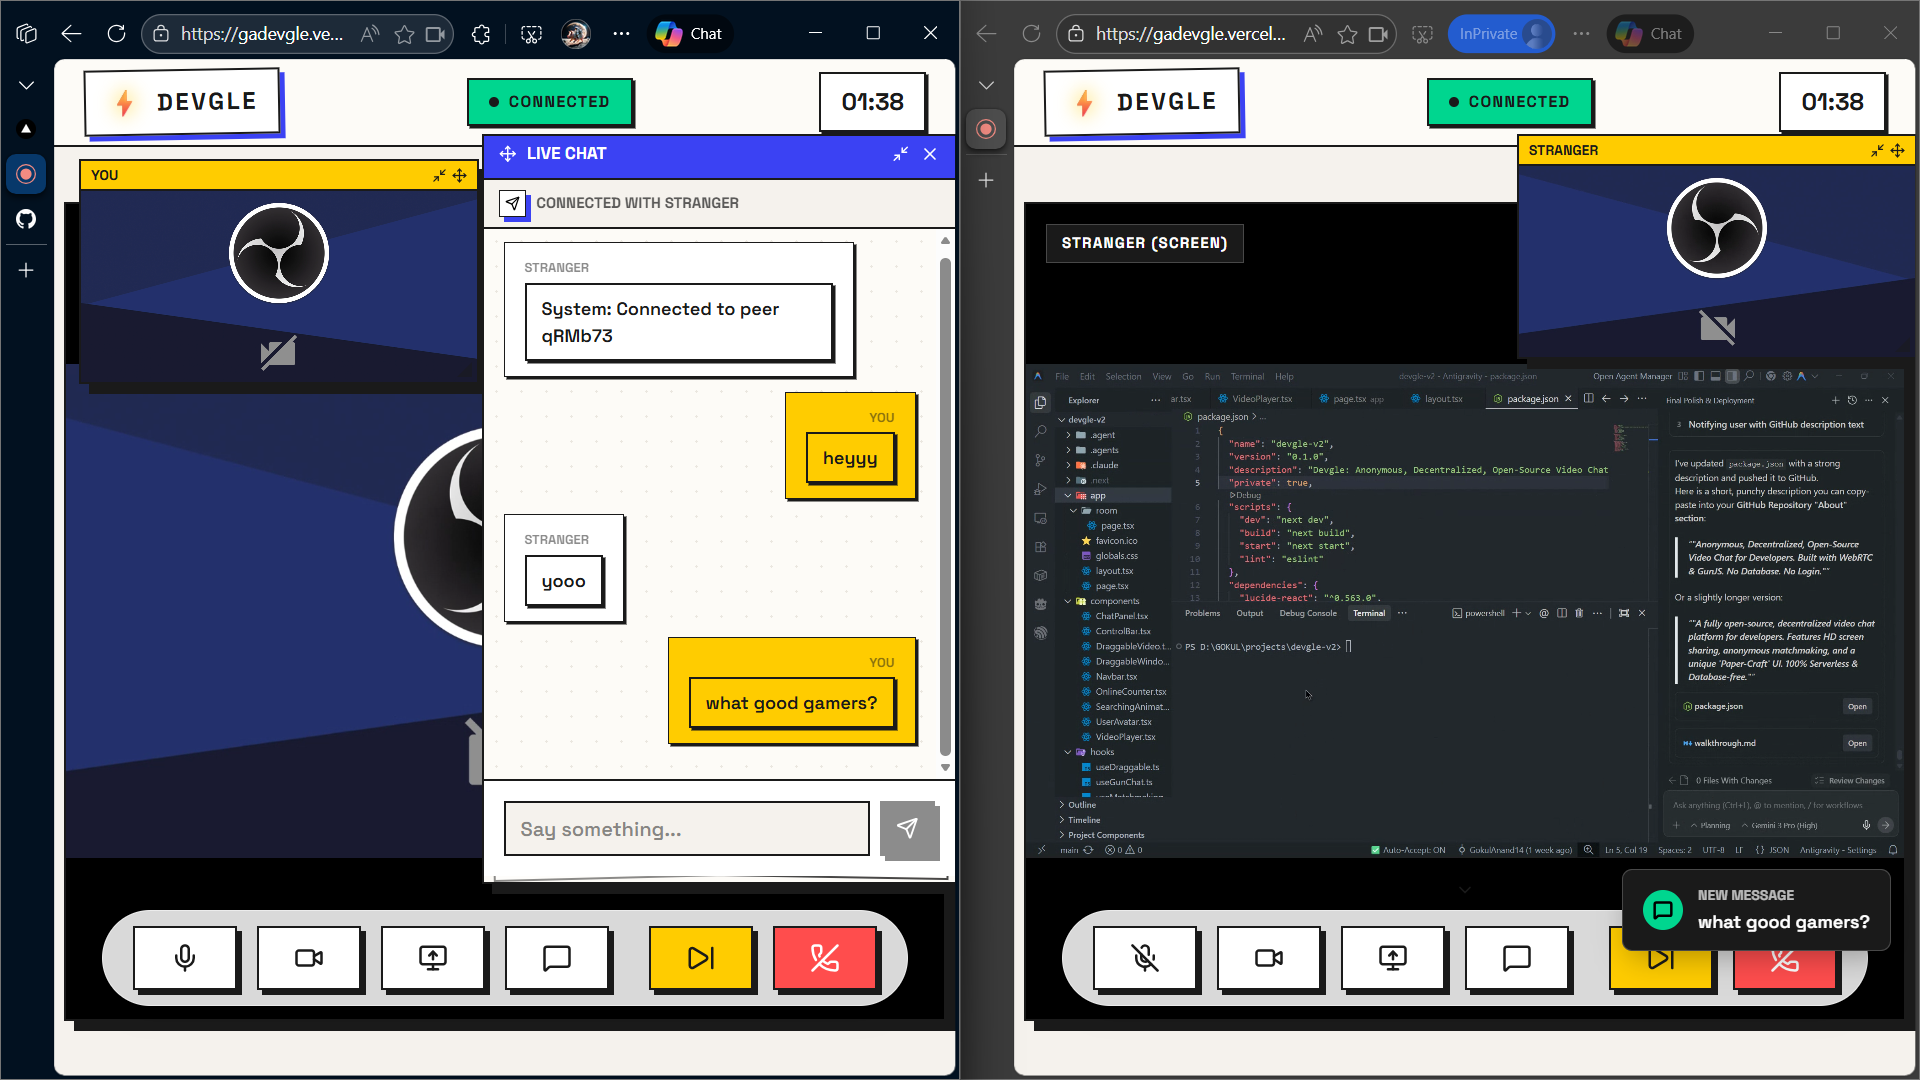This screenshot has height=1080, width=1920.
Task: Collapse the LIVE CHAT window
Action: point(899,154)
